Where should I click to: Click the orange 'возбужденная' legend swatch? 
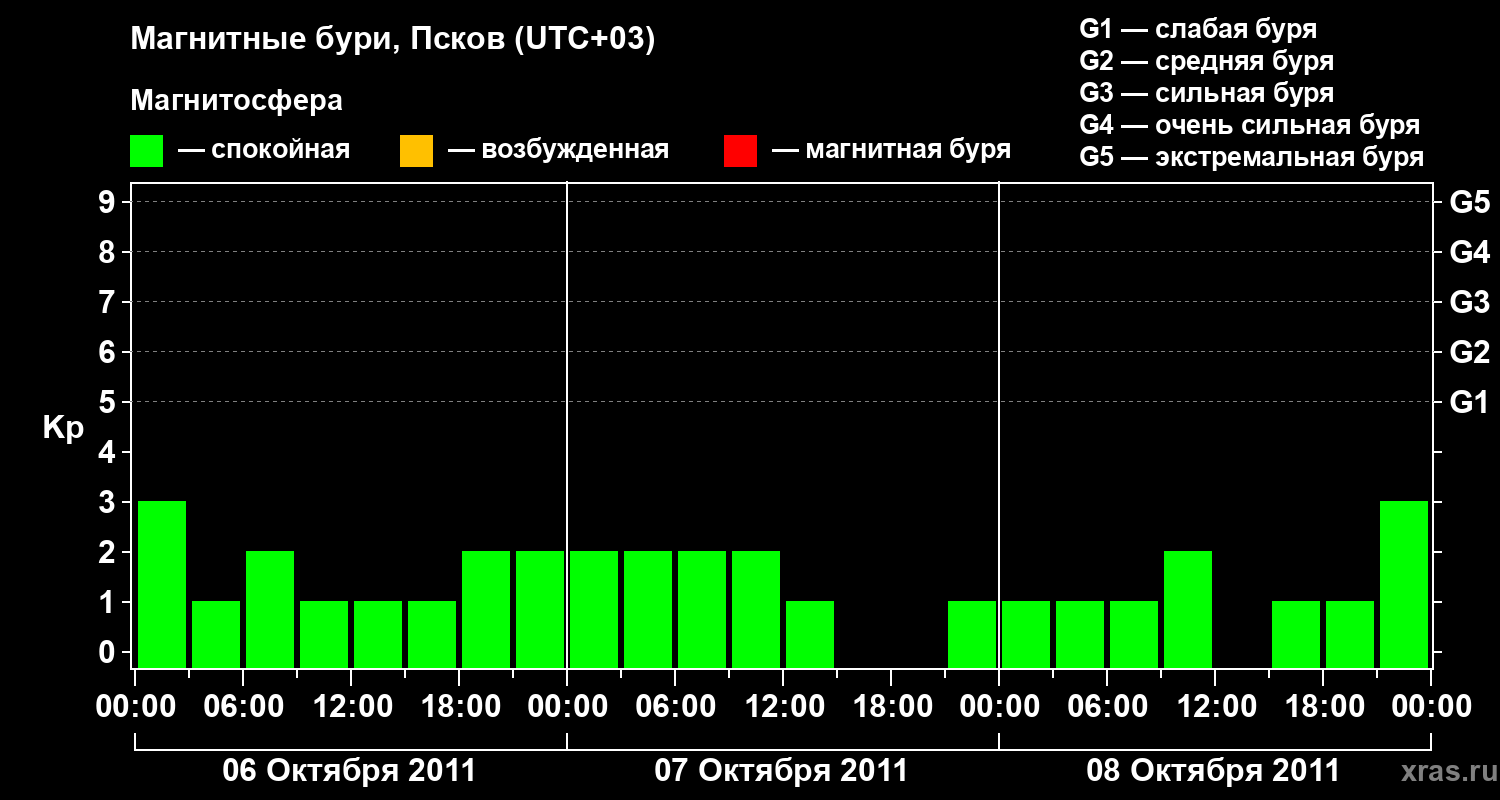coord(416,151)
